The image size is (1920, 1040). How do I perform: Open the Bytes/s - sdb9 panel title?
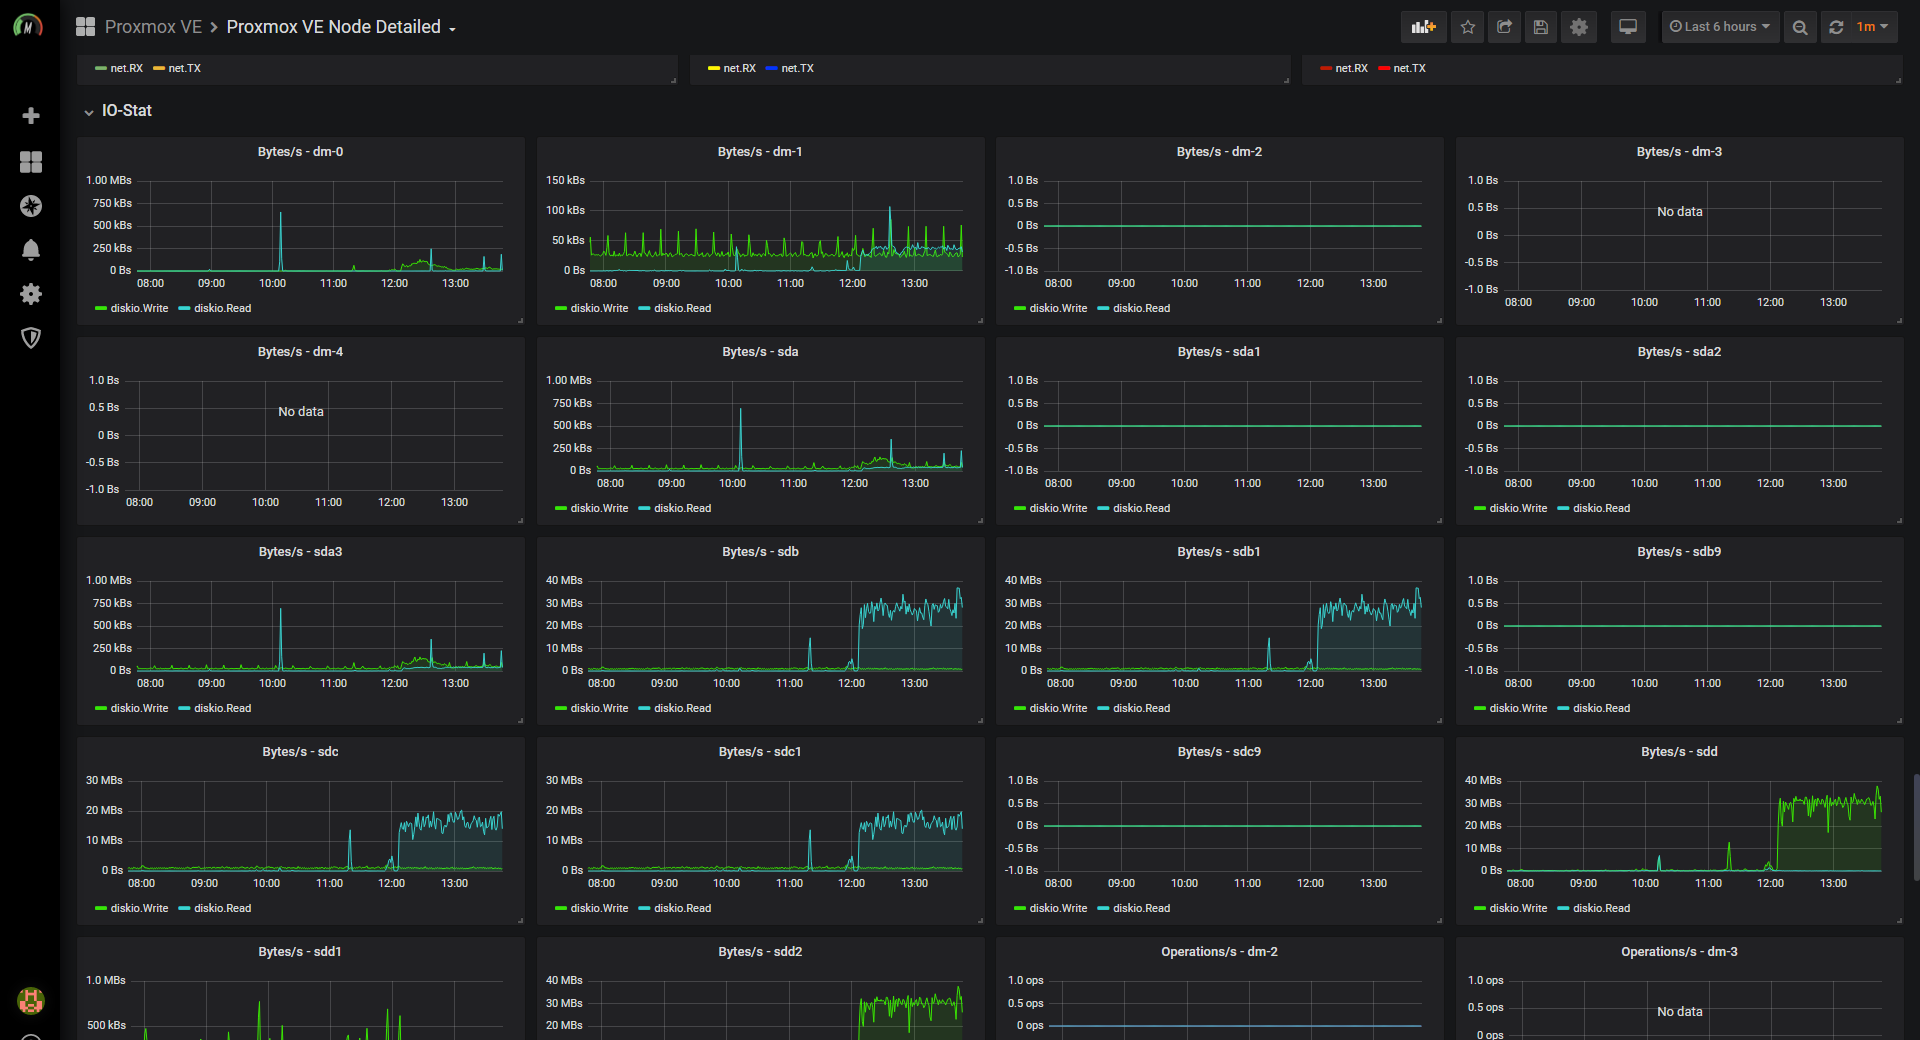pyautogui.click(x=1679, y=552)
